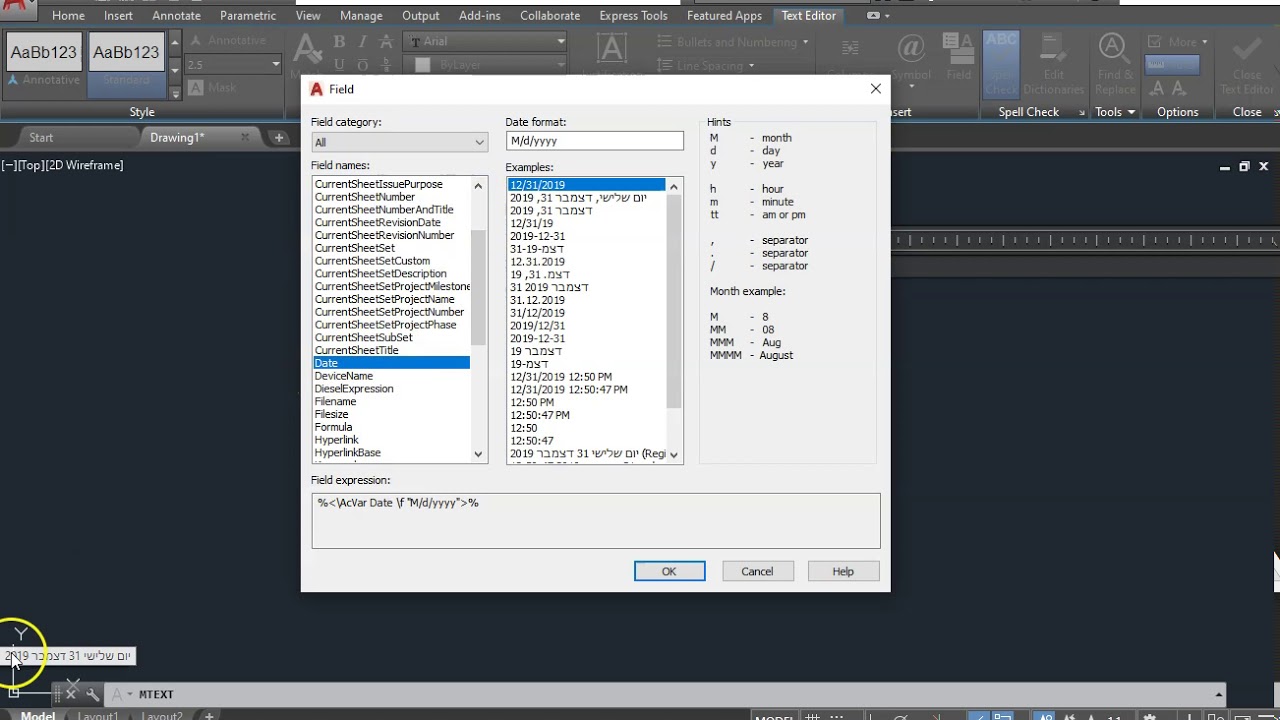Select DieselExpression in the Field names list
Image resolution: width=1280 pixels, height=720 pixels.
pyautogui.click(x=354, y=389)
